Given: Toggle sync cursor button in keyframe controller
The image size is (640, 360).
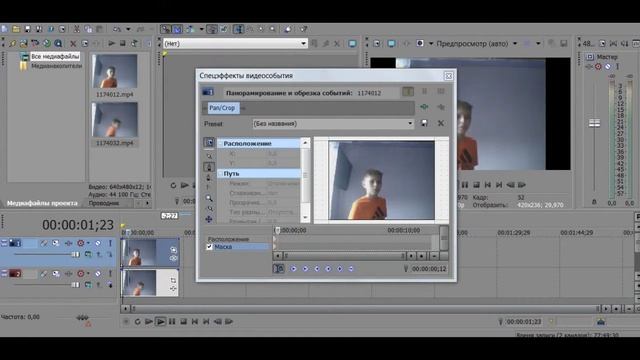Looking at the screenshot, I should 278,269.
